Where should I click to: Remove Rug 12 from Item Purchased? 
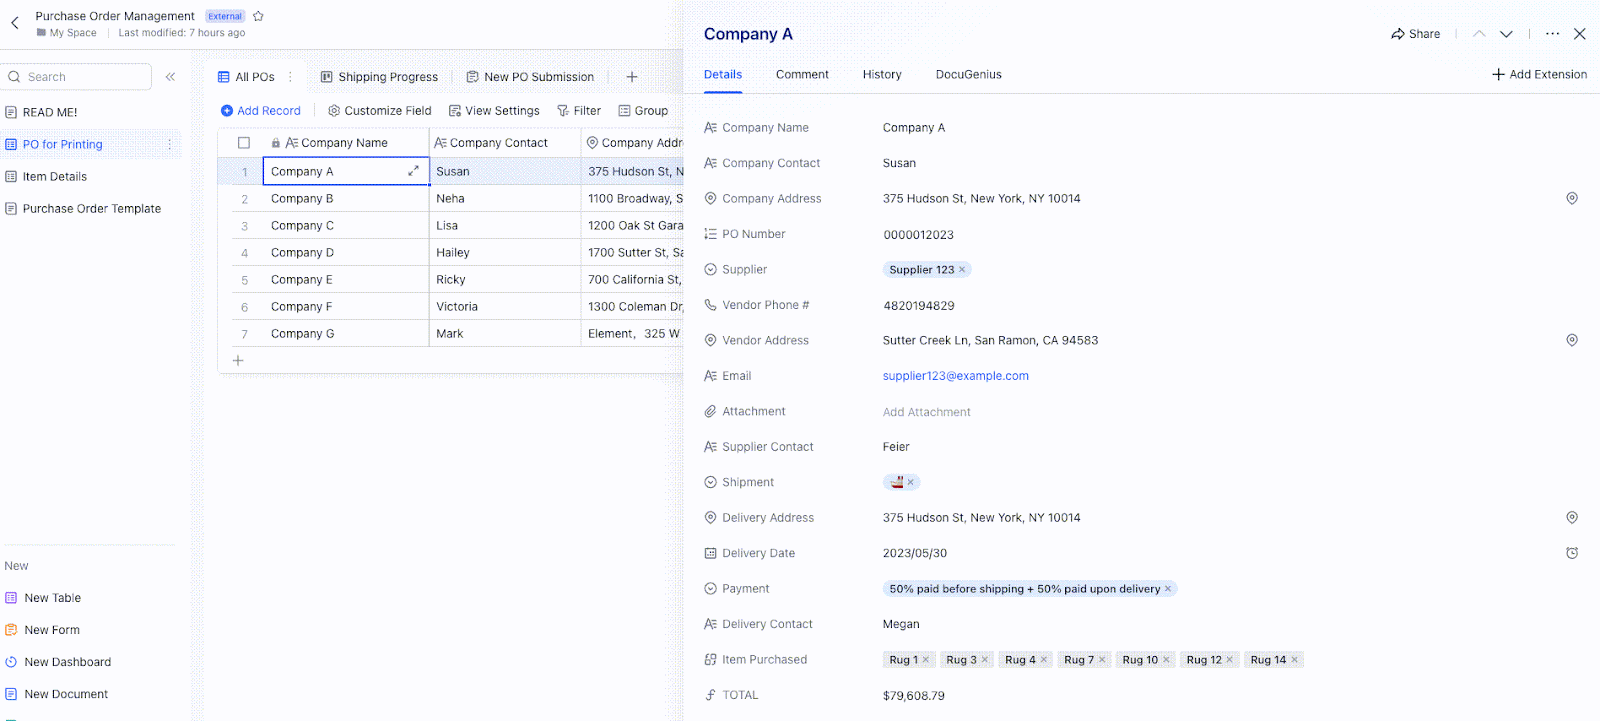pos(1230,660)
